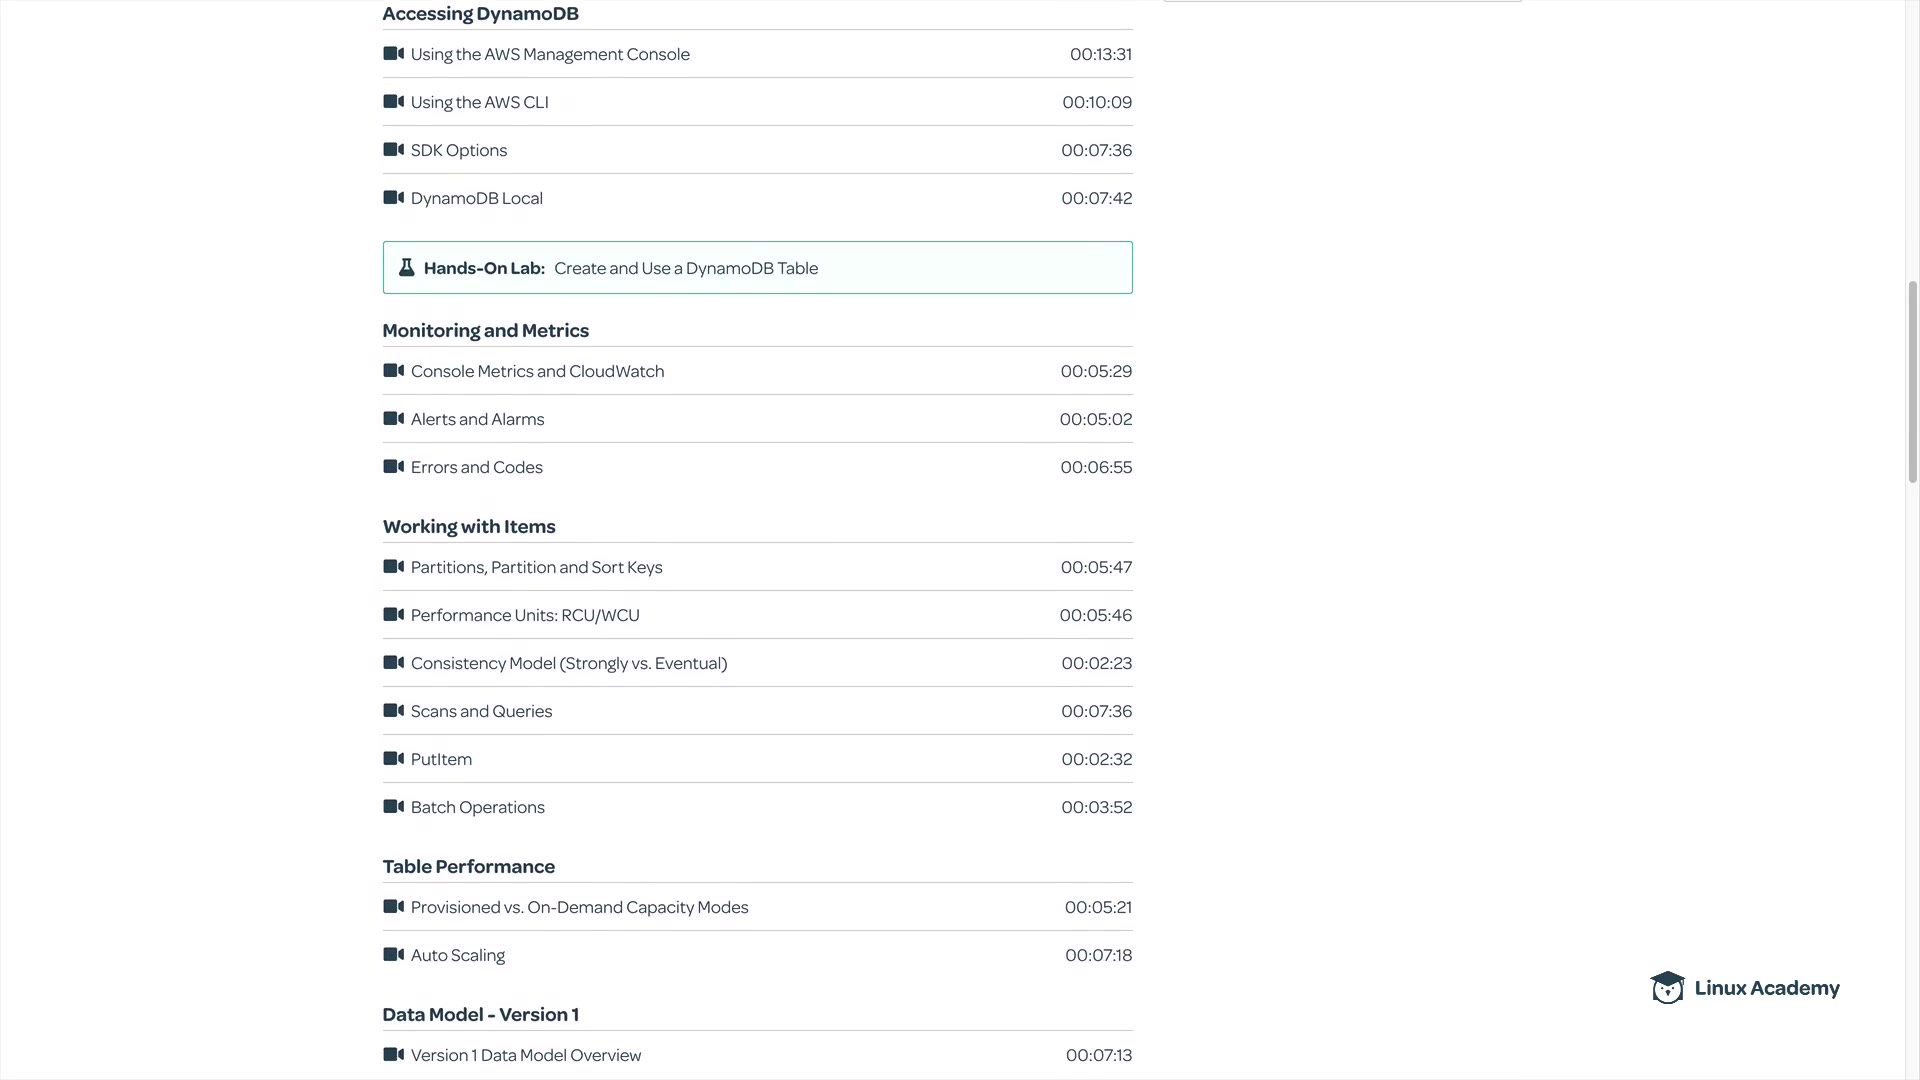The image size is (1920, 1080).
Task: Open Console Metrics and CloudWatch lesson
Action: pos(537,371)
